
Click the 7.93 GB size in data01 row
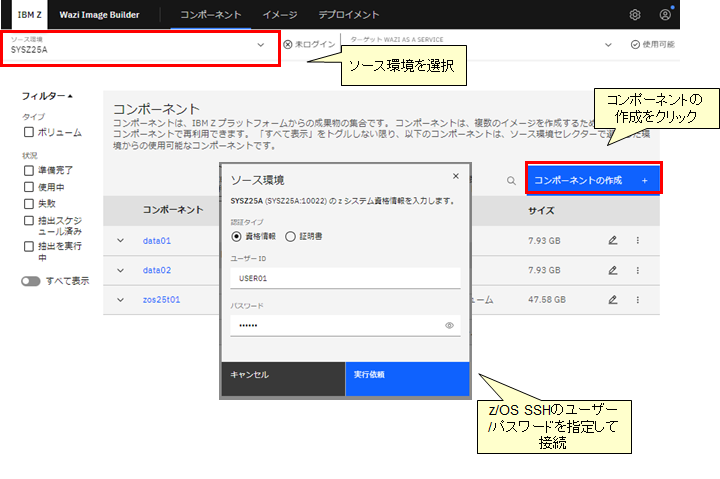544,240
